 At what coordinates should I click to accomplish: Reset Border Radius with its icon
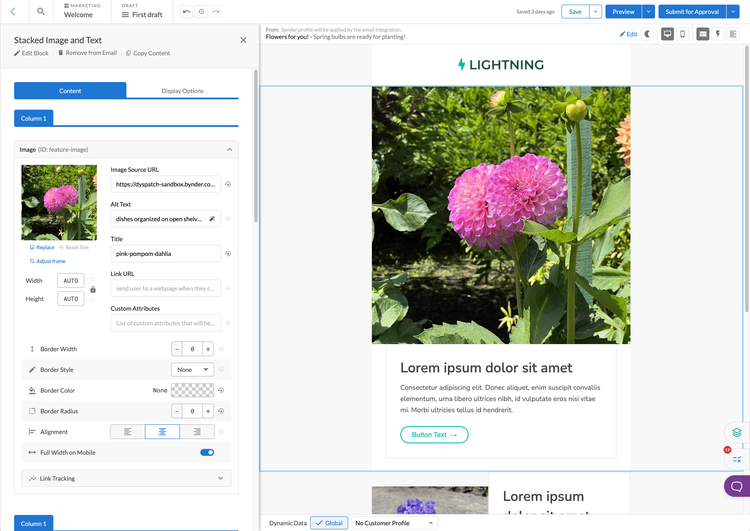tap(221, 411)
